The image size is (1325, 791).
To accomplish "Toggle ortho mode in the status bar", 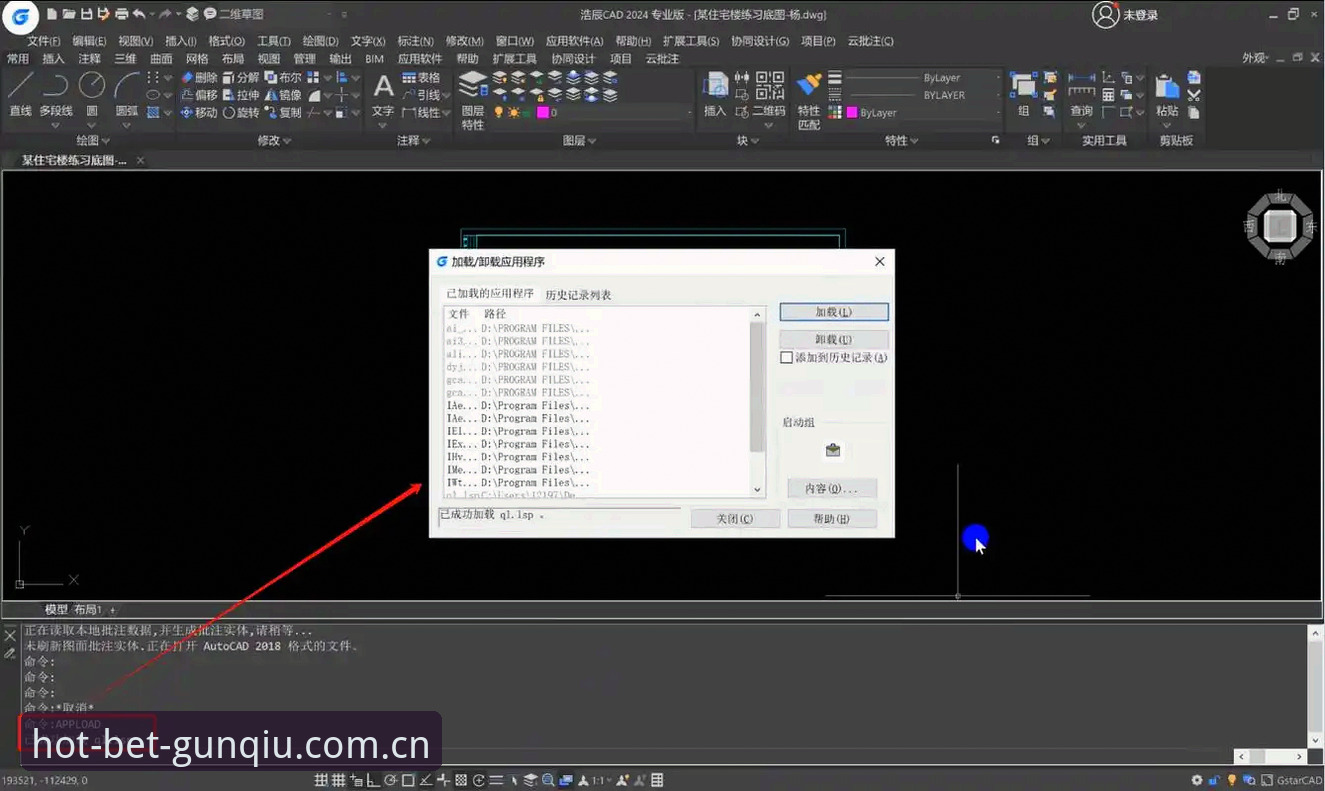I will [x=374, y=780].
